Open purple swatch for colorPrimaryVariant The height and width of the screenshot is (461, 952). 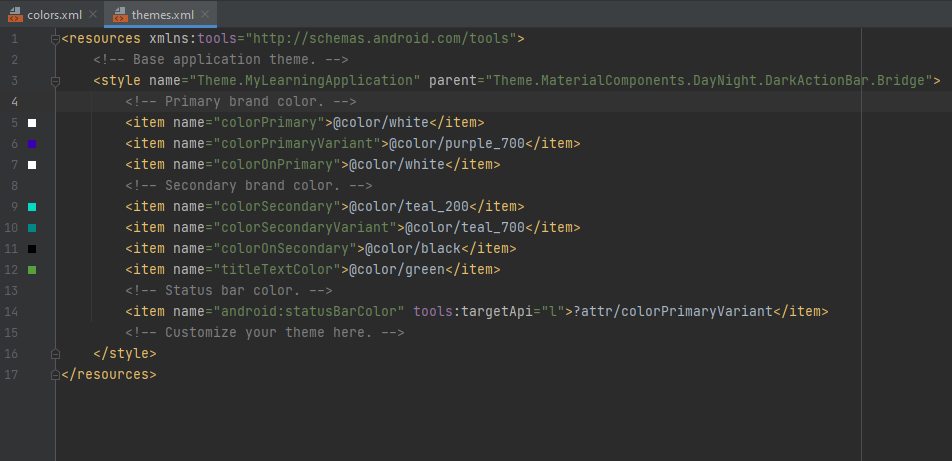click(32, 144)
